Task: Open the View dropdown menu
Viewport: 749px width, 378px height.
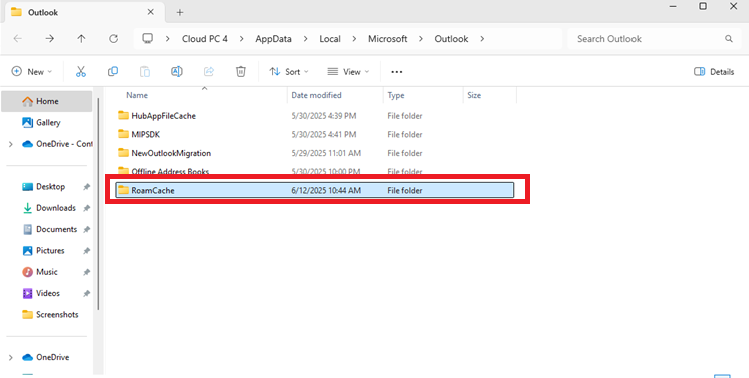Action: coord(348,72)
